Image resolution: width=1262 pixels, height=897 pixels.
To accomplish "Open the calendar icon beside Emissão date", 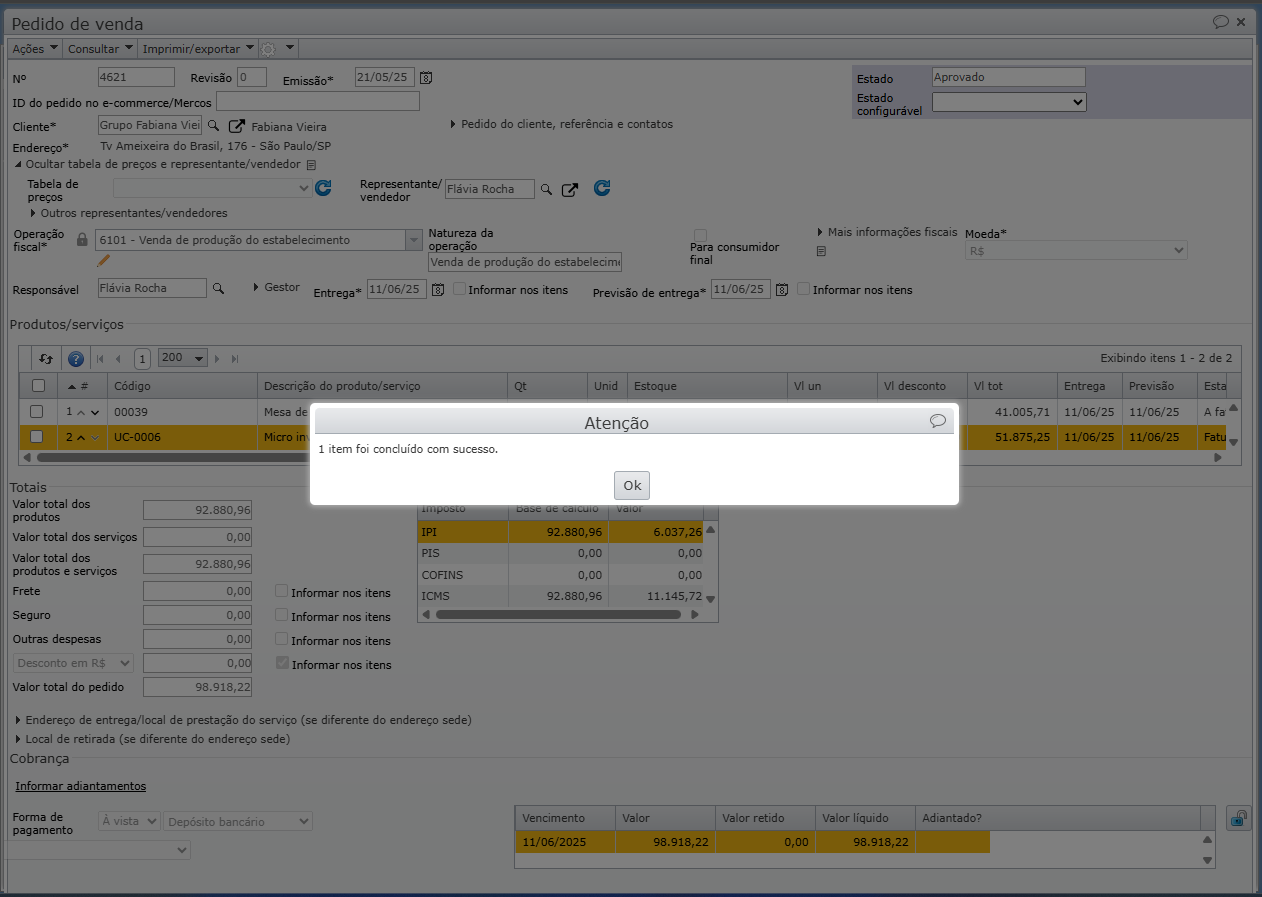I will (426, 77).
